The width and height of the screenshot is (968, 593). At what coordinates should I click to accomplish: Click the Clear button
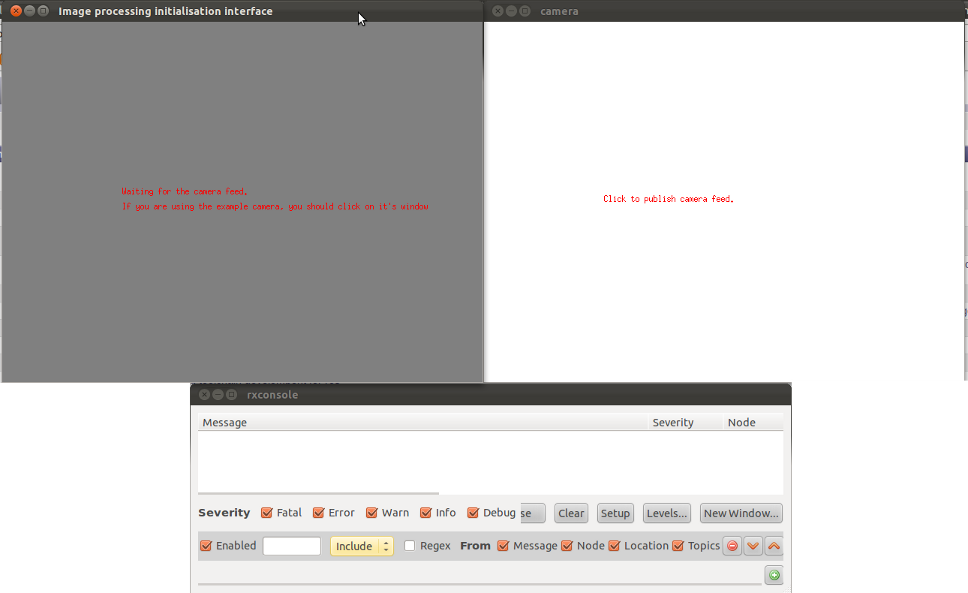point(571,513)
